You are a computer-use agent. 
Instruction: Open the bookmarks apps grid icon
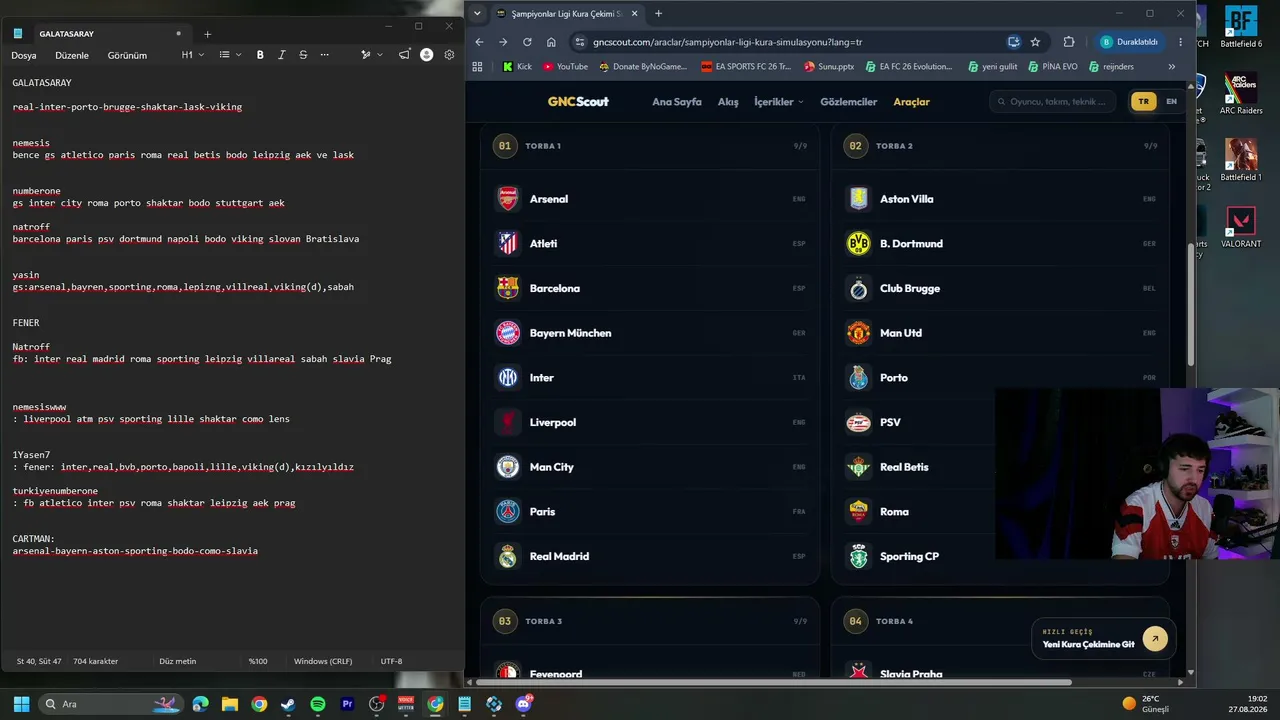click(477, 67)
